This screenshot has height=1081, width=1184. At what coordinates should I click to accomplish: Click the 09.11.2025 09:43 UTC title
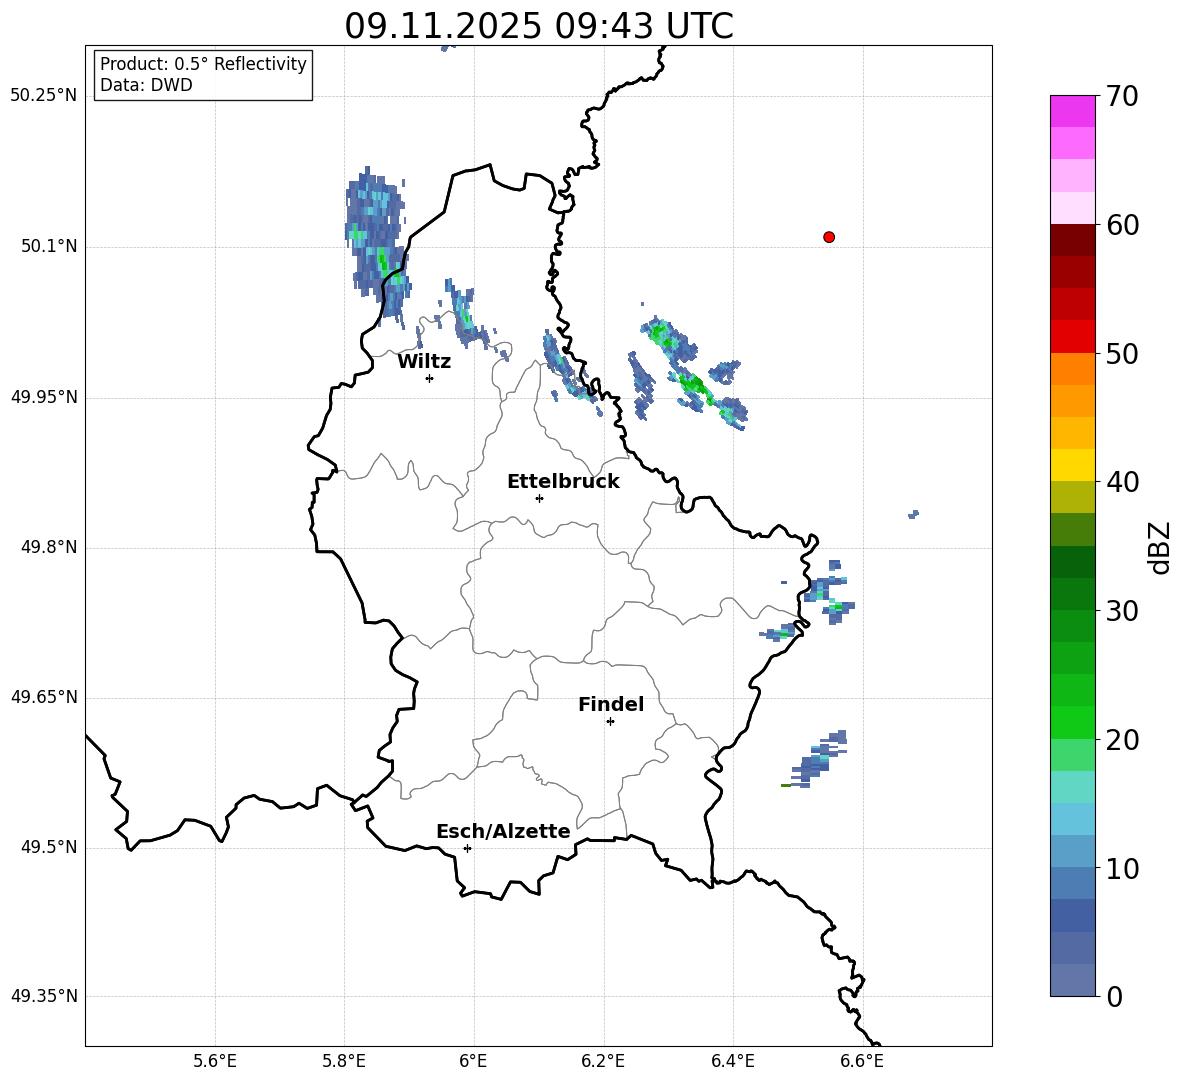tap(539, 26)
